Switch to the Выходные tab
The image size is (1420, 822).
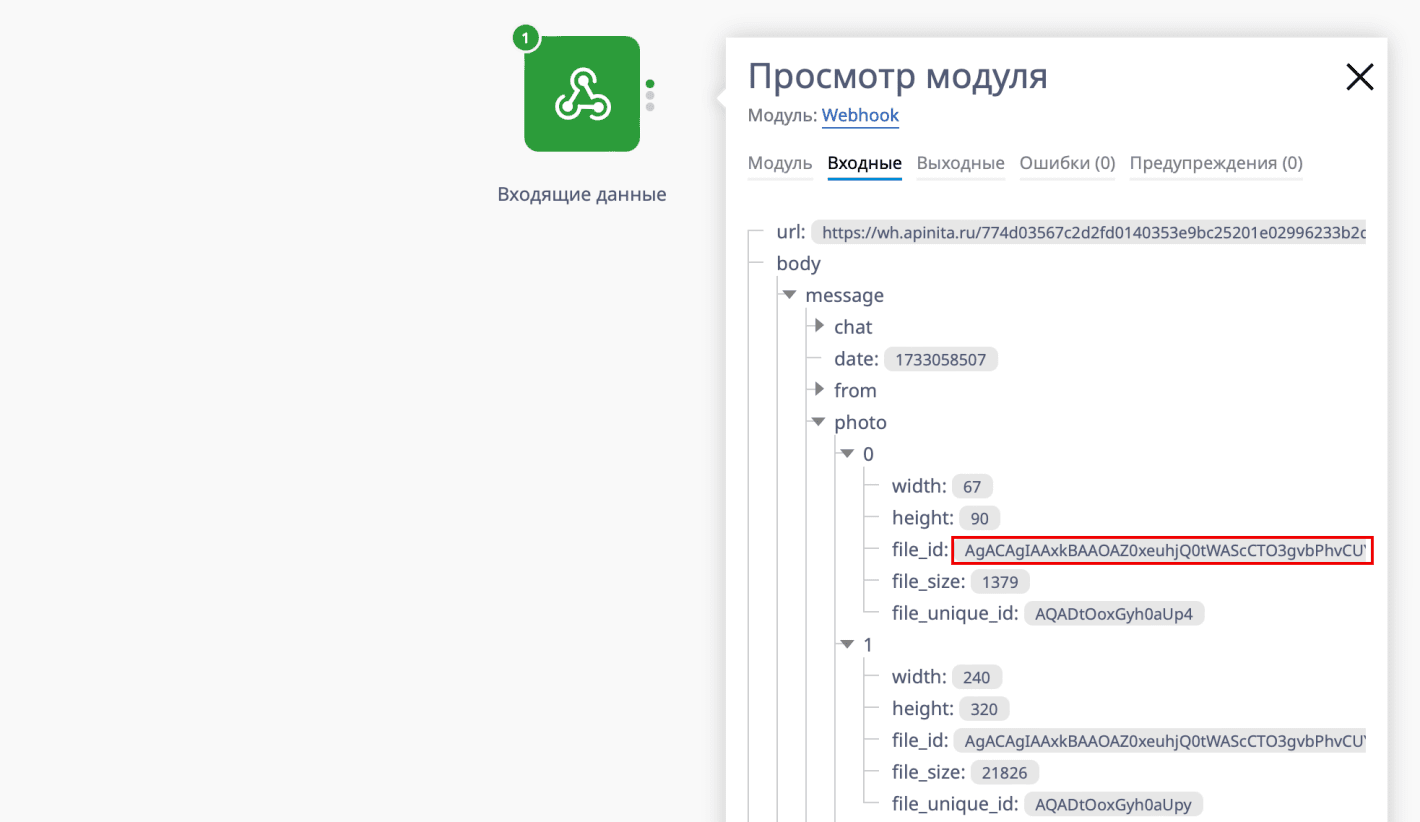pos(960,163)
